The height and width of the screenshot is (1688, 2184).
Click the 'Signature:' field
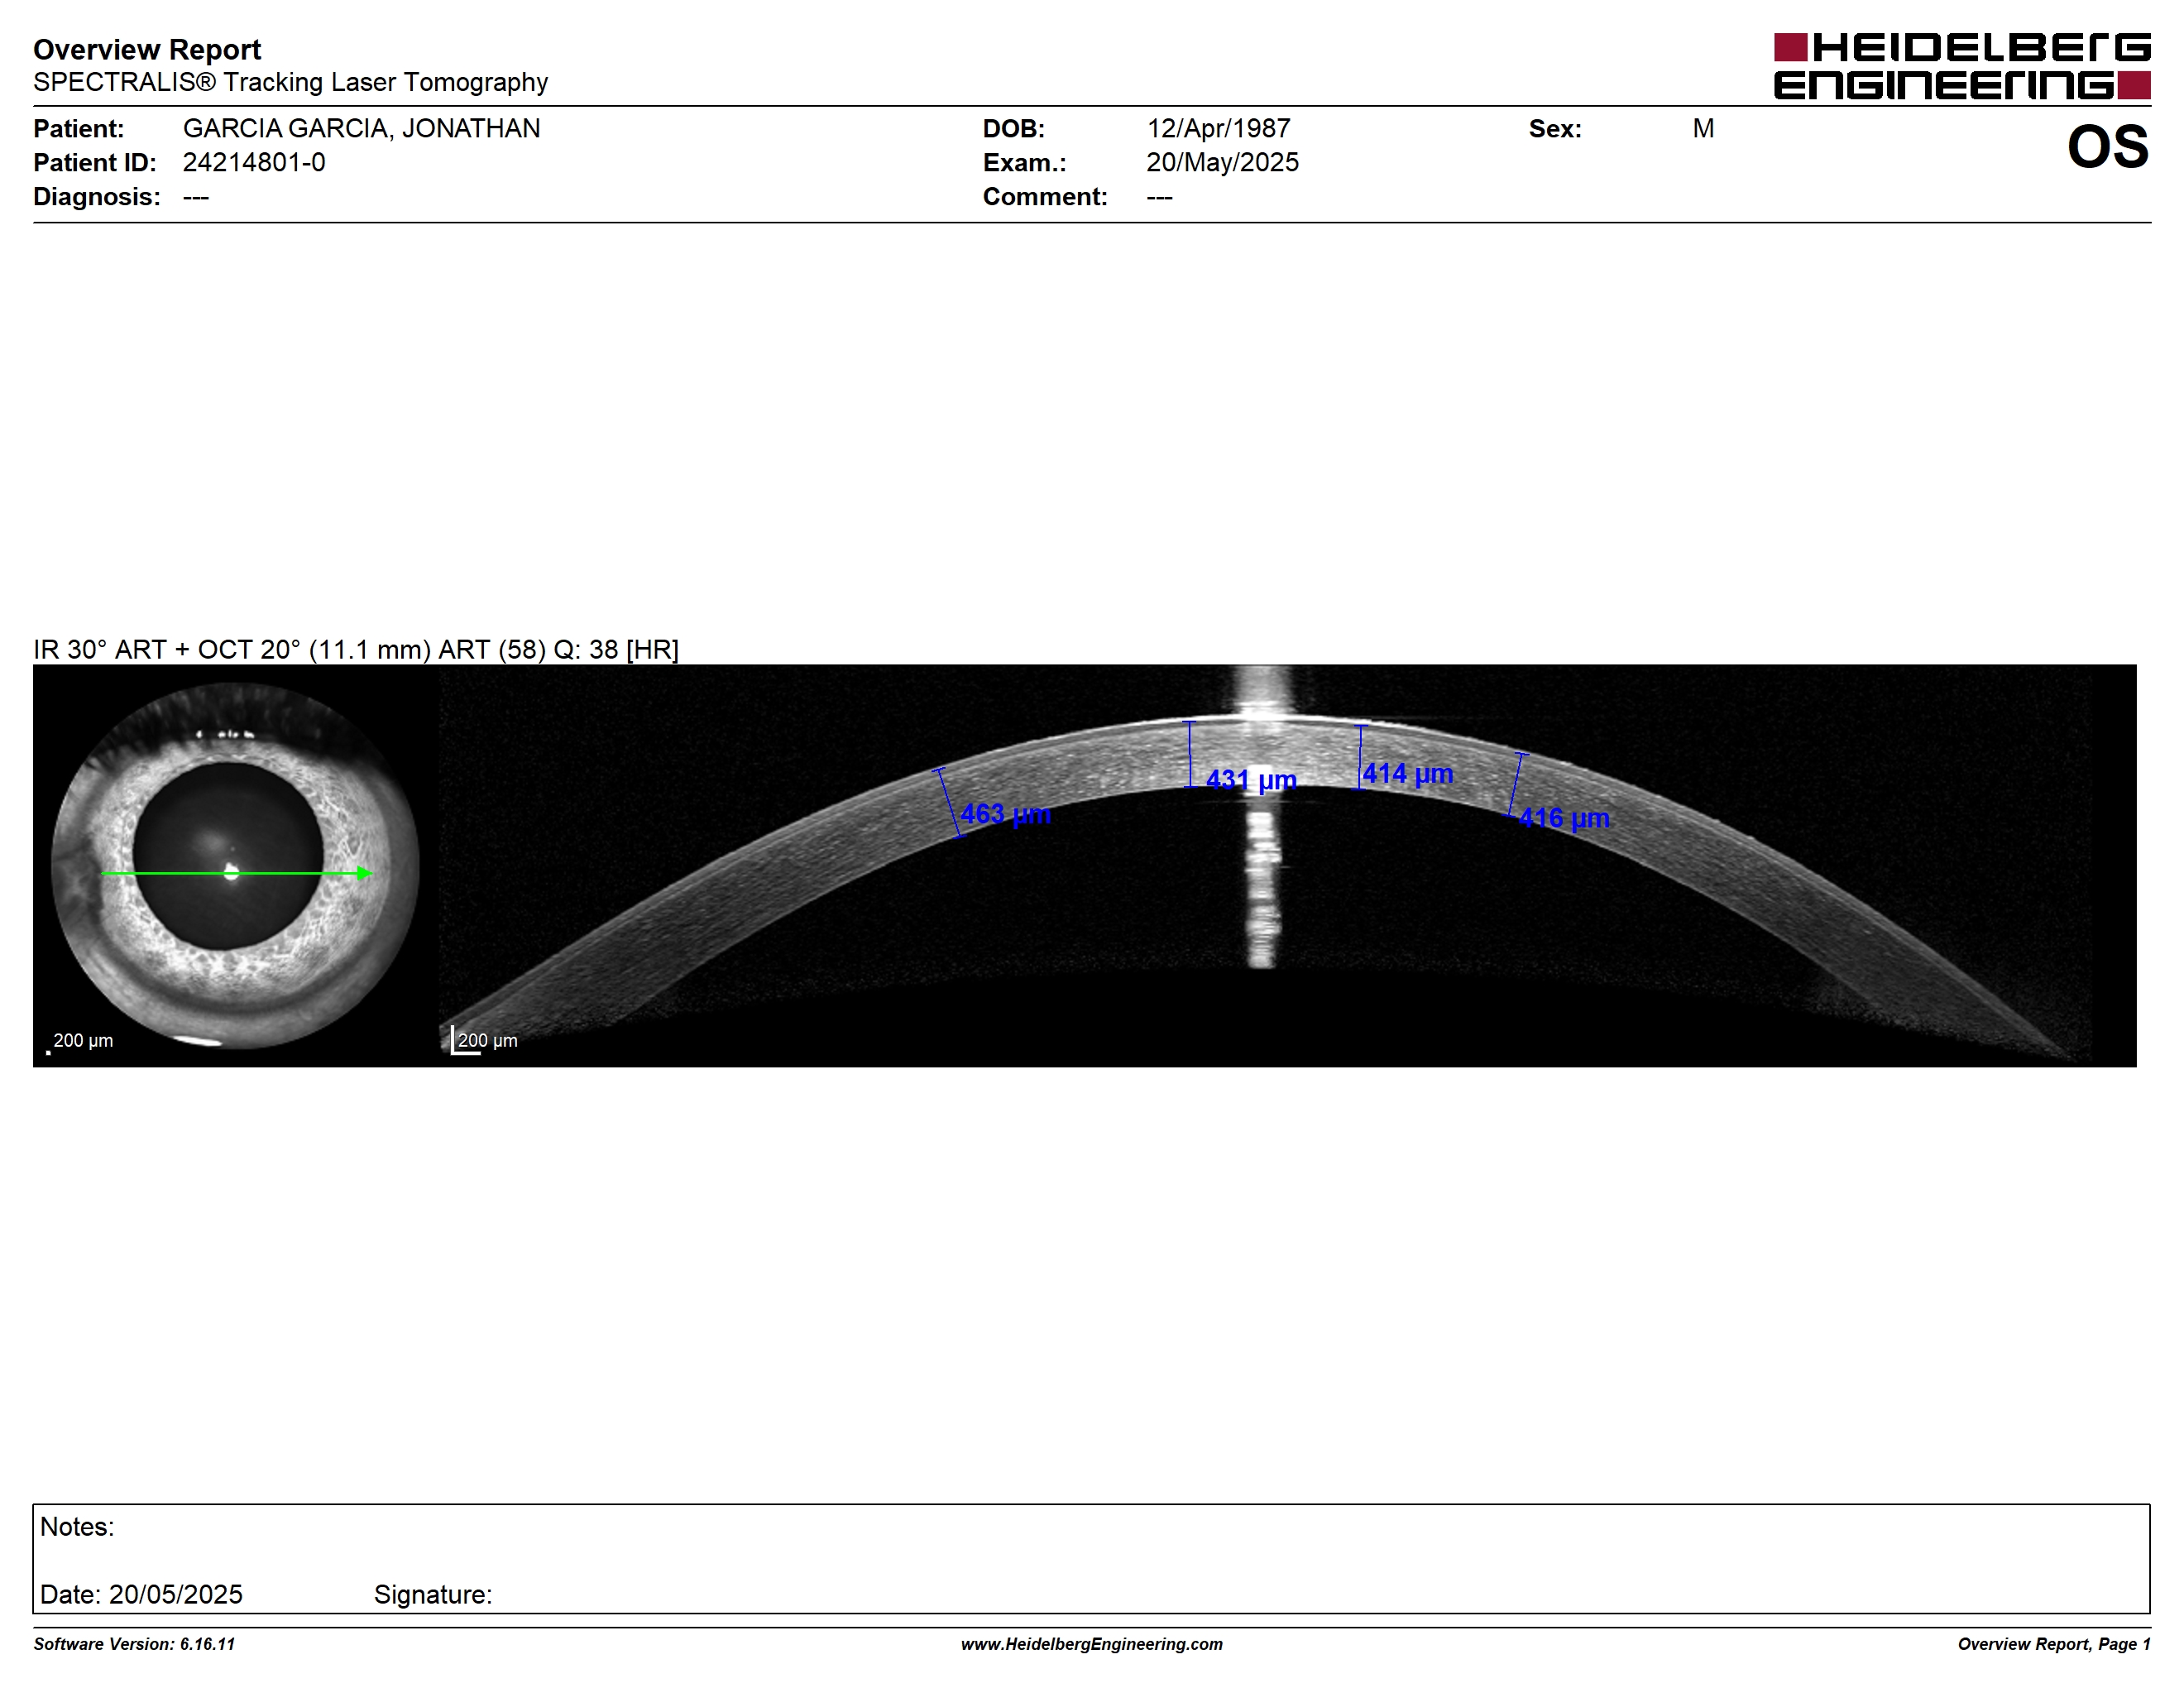433,1594
